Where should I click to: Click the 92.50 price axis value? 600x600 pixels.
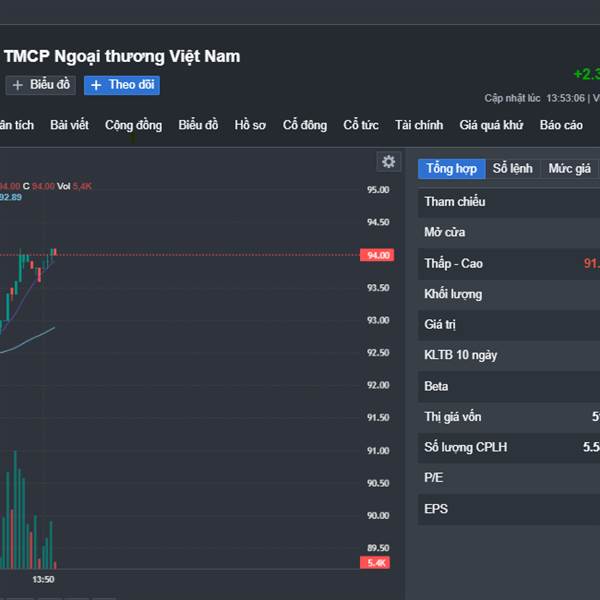point(378,352)
